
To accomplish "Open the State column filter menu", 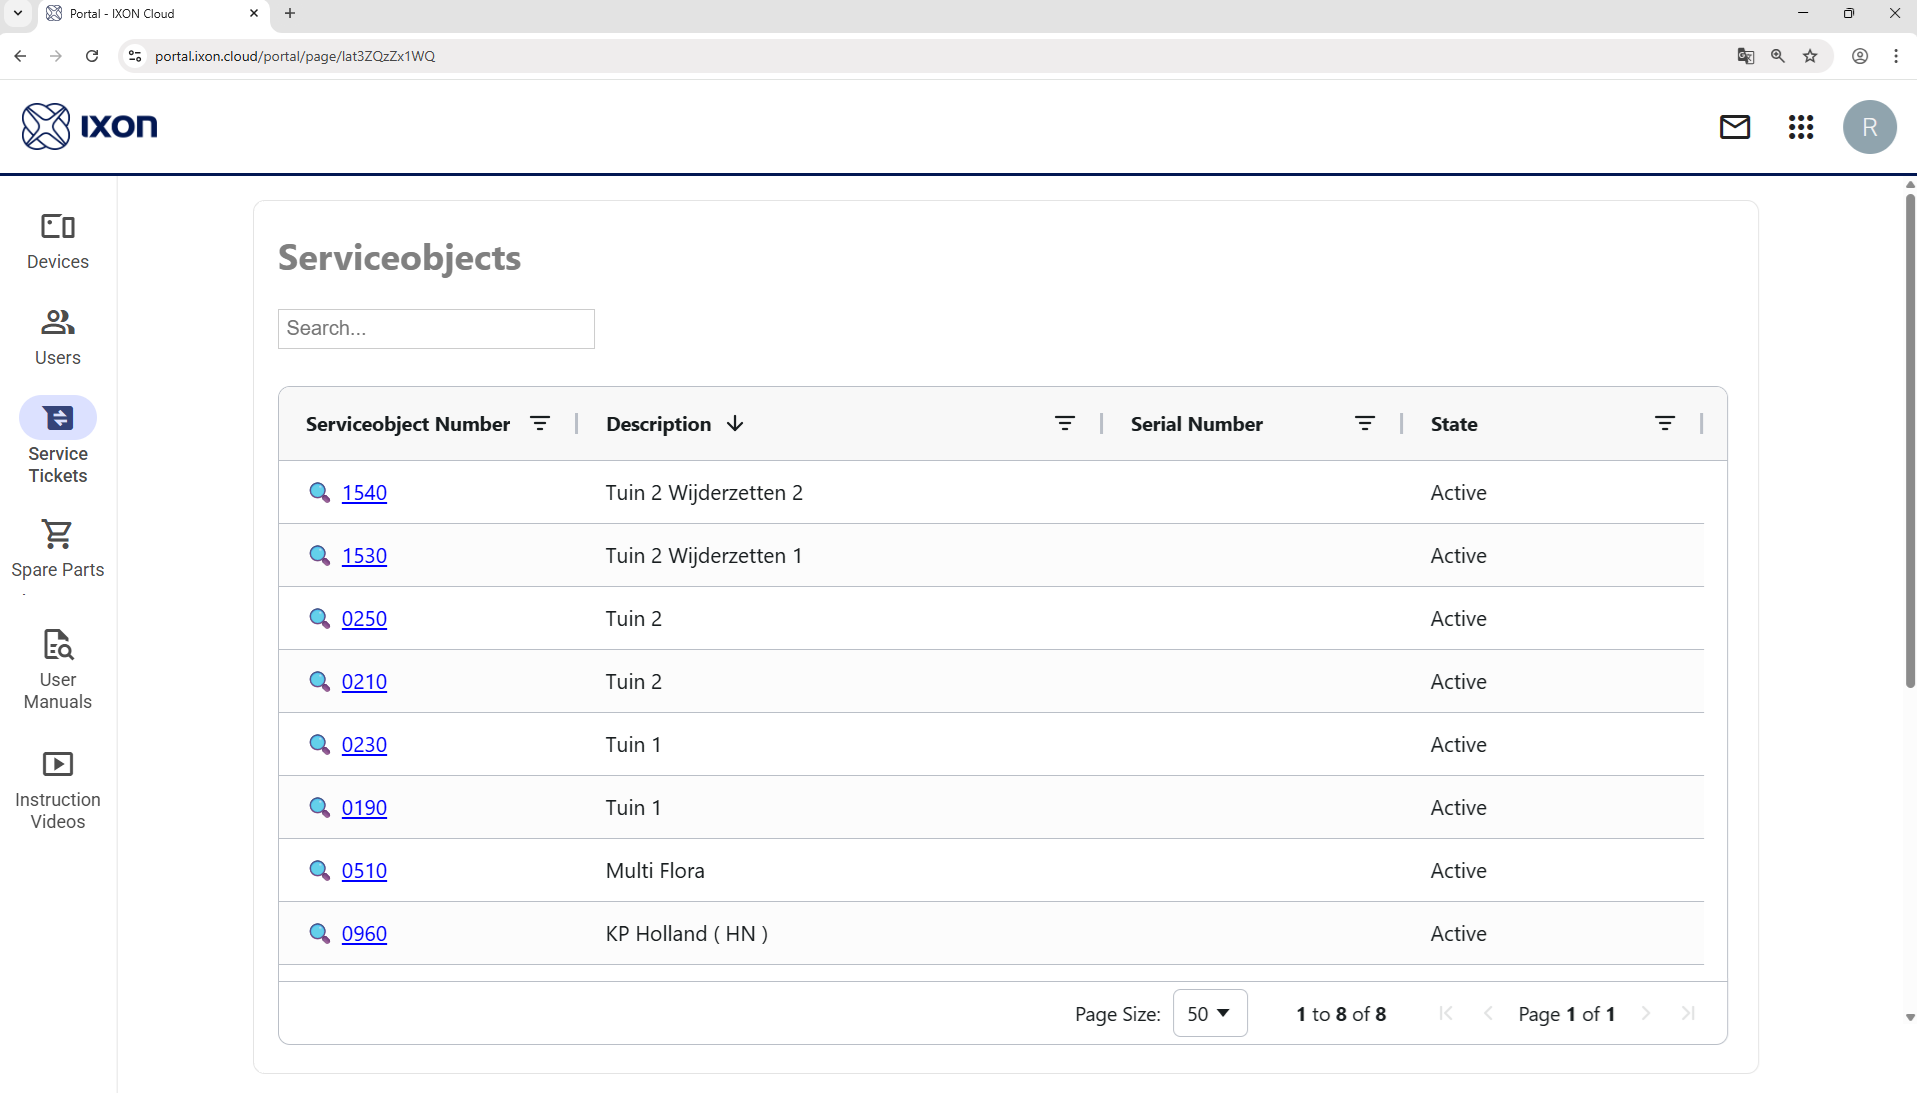I will coord(1664,424).
